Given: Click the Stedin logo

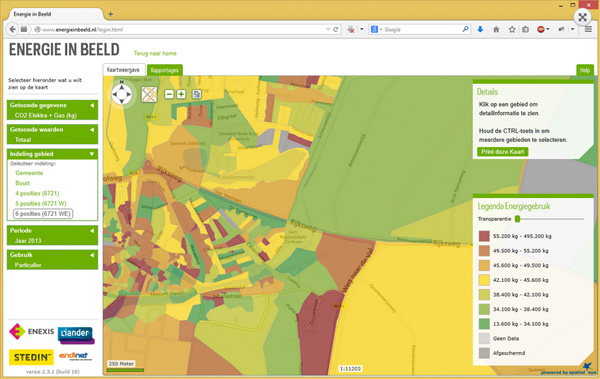Looking at the screenshot, I should point(31,357).
